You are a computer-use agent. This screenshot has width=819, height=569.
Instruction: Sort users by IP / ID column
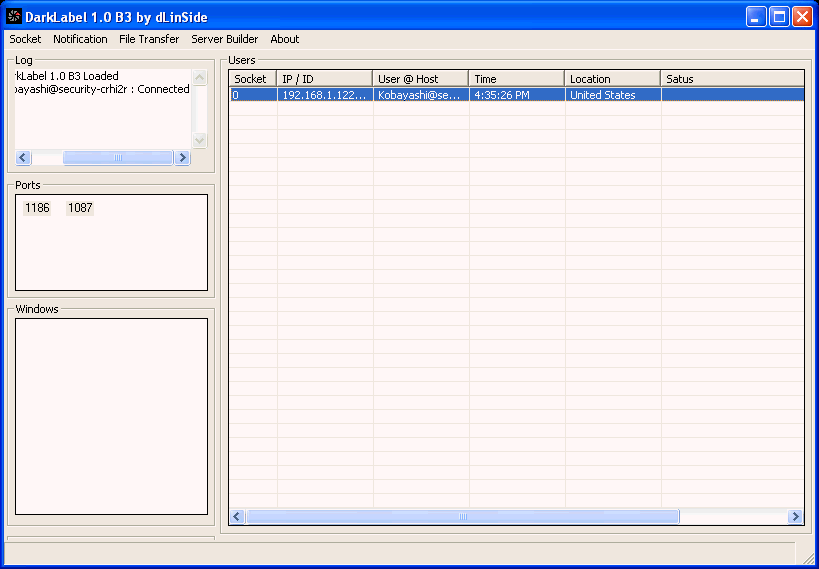[x=324, y=79]
